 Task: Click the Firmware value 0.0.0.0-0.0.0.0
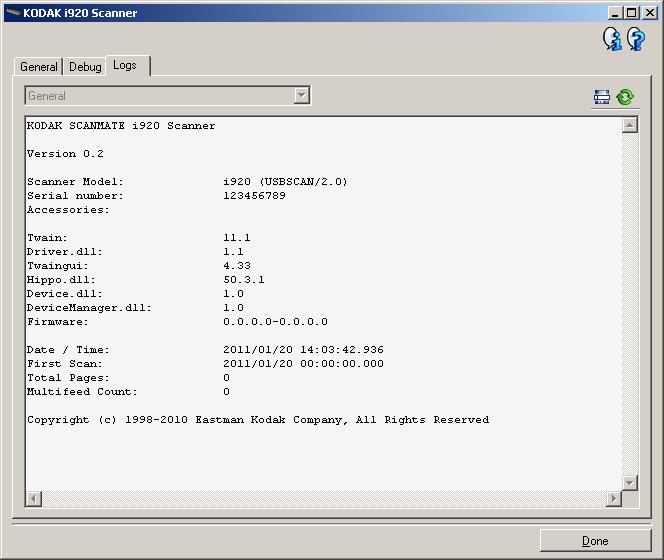click(x=275, y=322)
